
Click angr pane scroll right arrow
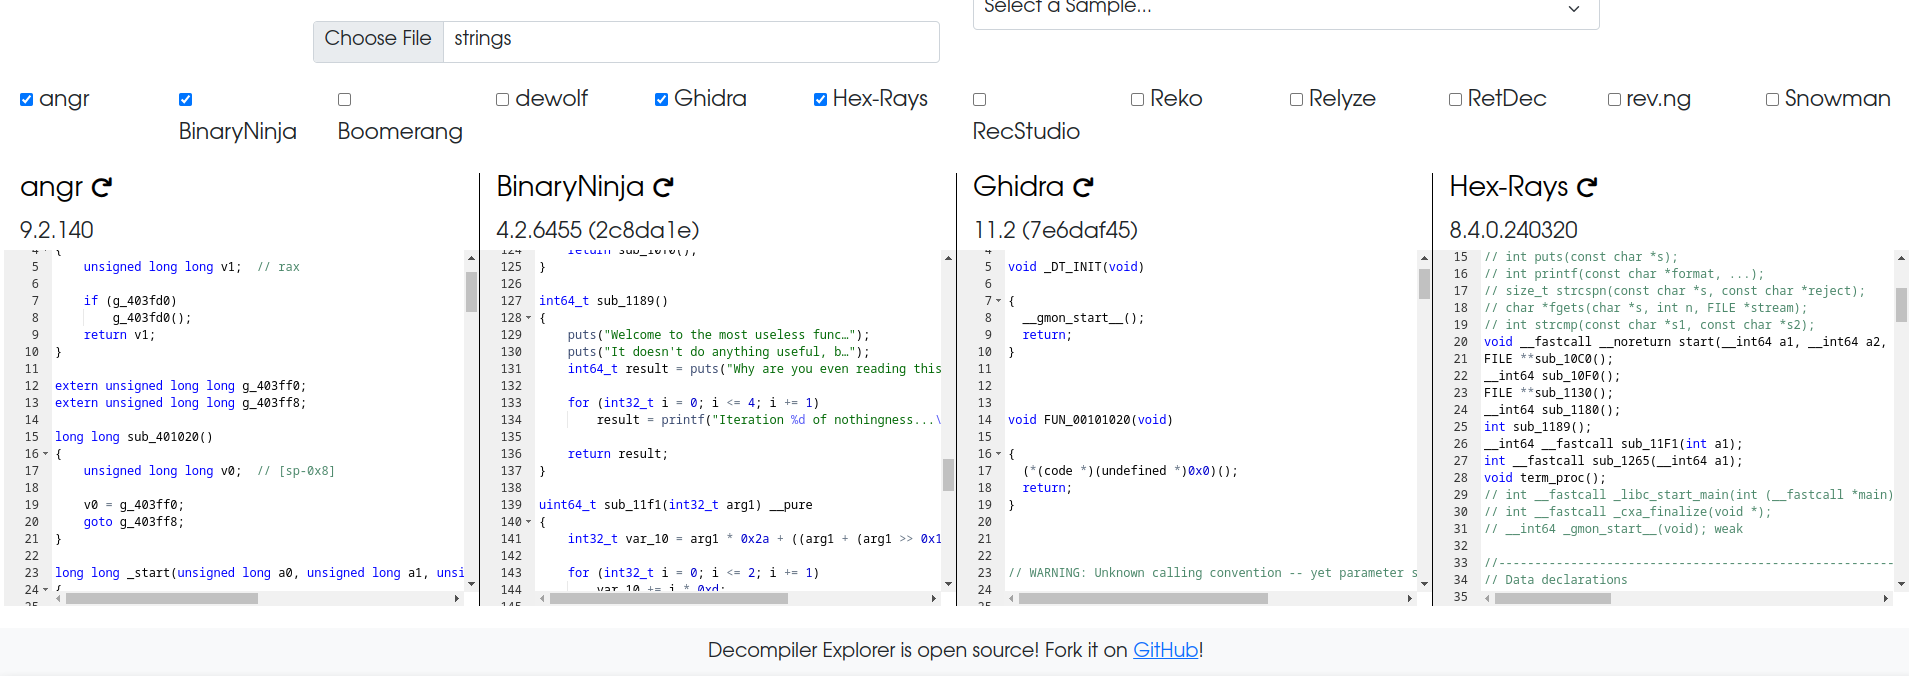click(x=457, y=599)
